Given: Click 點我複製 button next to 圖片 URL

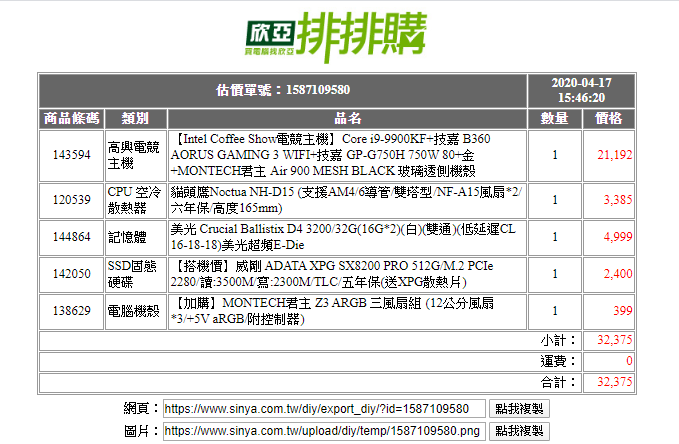Looking at the screenshot, I should [x=519, y=431].
